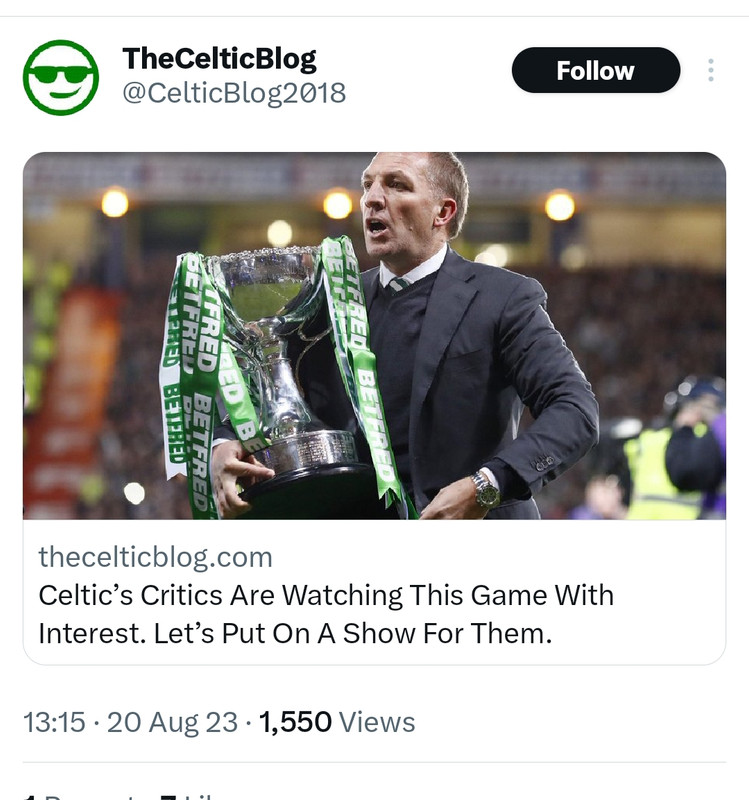Open the partially visible likes count
Viewport: 749px width, 800px height.
pos(186,796)
